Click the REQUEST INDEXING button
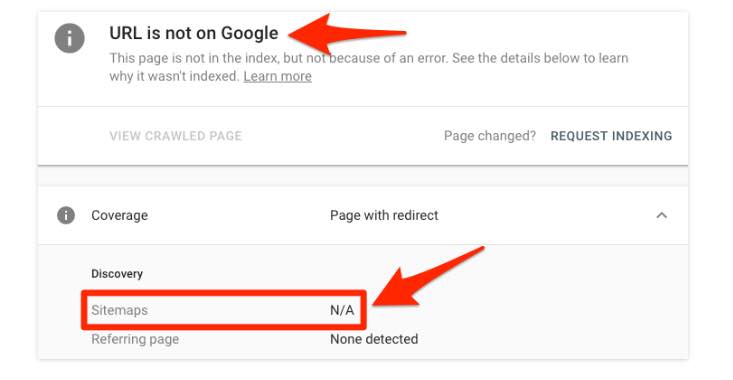This screenshot has height=380, width=733. [x=611, y=136]
